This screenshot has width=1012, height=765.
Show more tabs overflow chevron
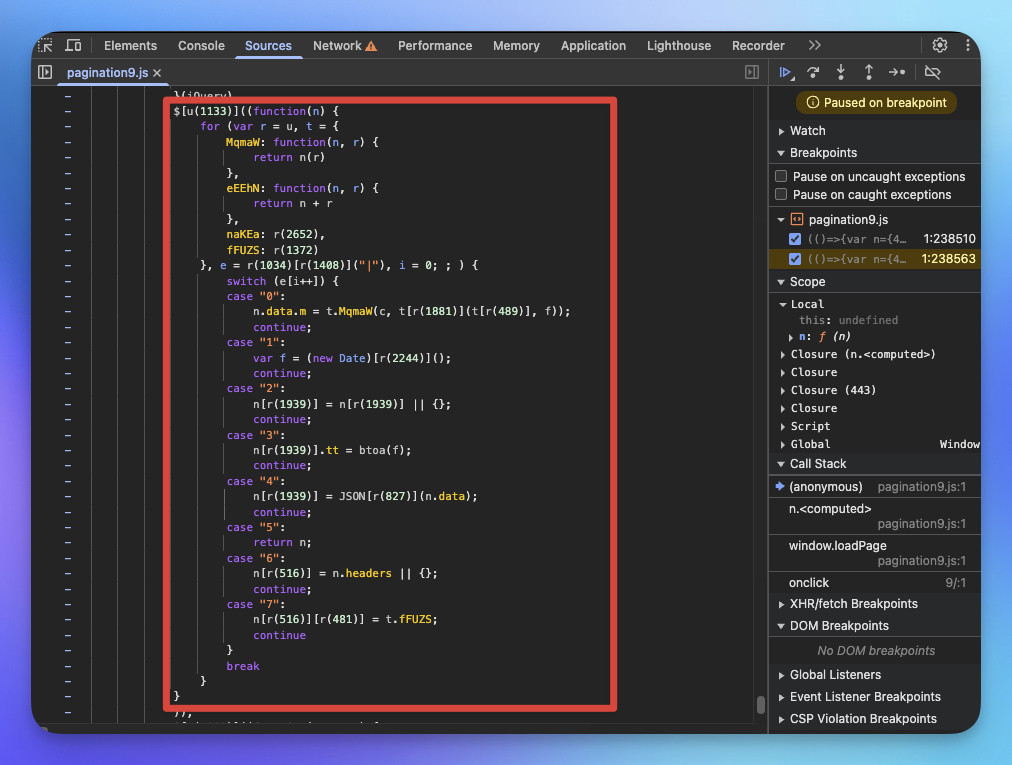point(815,46)
